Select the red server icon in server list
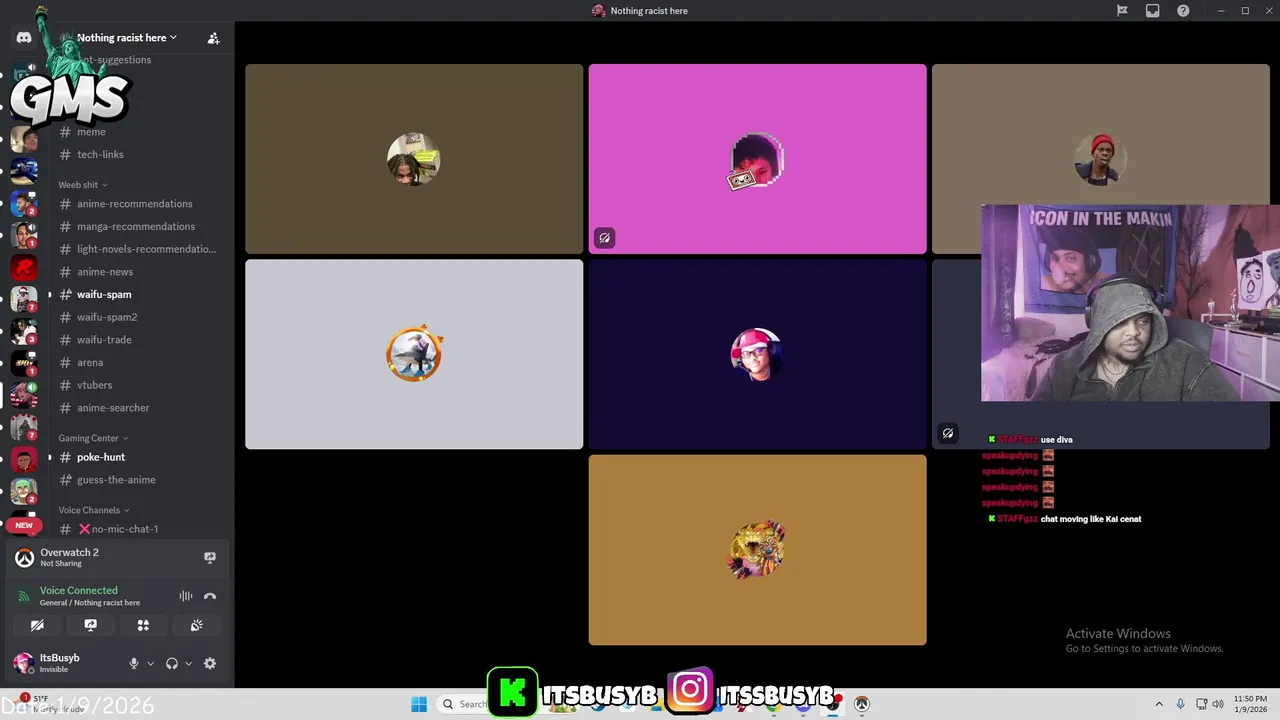The height and width of the screenshot is (720, 1280). click(x=24, y=267)
